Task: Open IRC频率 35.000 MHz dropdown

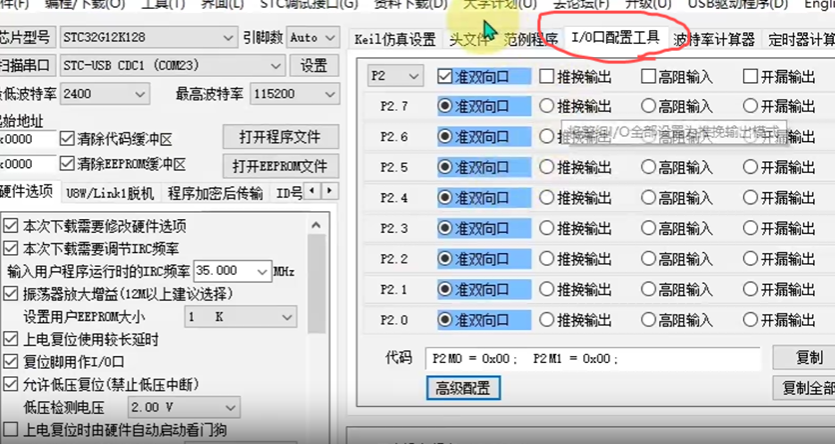Action: 232,271
